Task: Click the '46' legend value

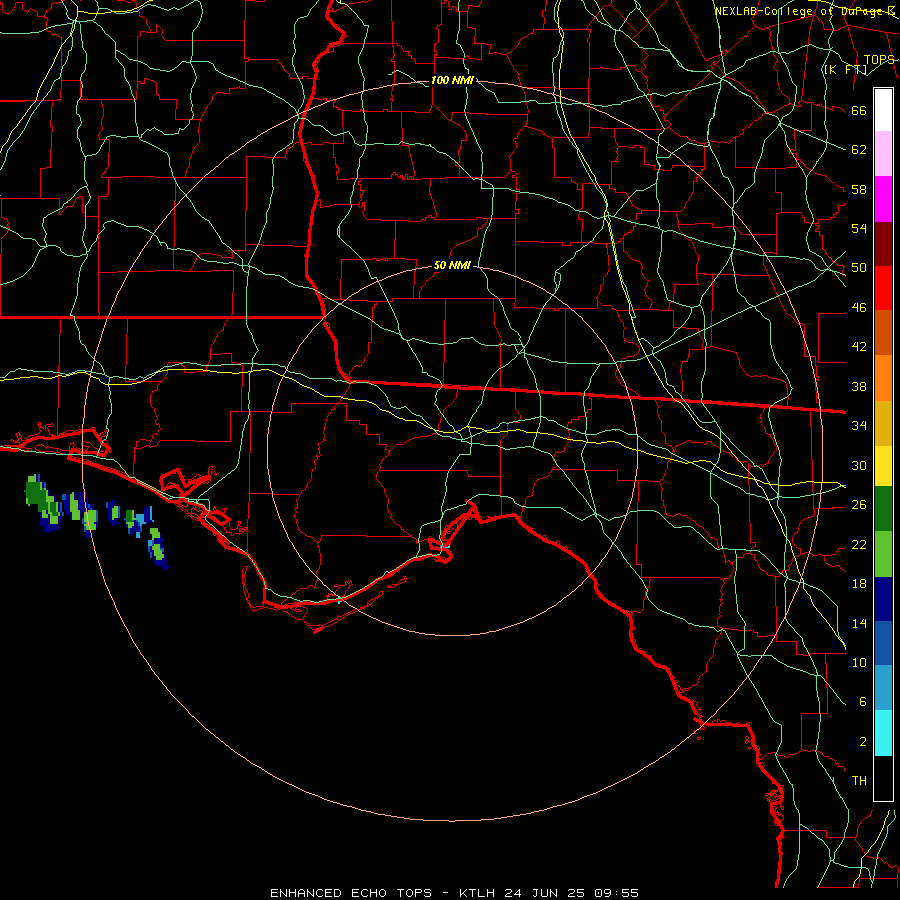Action: (x=859, y=308)
